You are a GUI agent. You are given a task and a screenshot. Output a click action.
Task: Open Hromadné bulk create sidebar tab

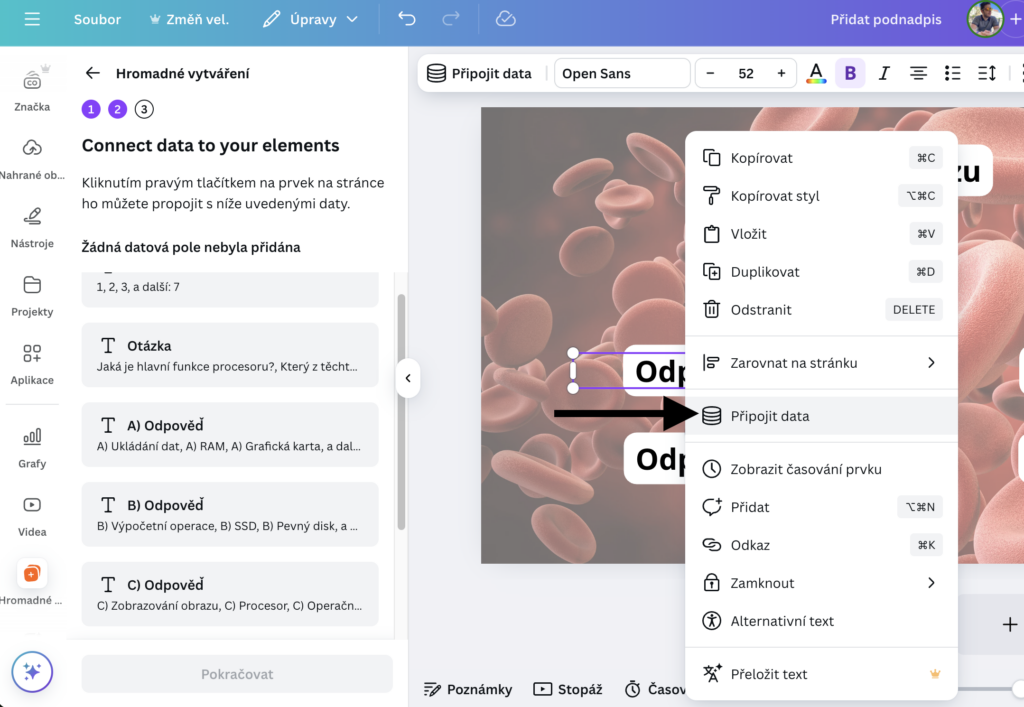click(x=32, y=583)
